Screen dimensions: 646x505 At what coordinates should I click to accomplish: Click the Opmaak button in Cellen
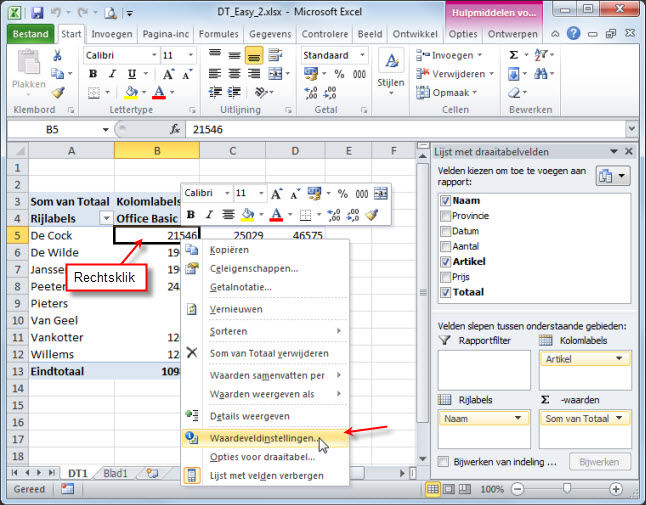(x=446, y=93)
